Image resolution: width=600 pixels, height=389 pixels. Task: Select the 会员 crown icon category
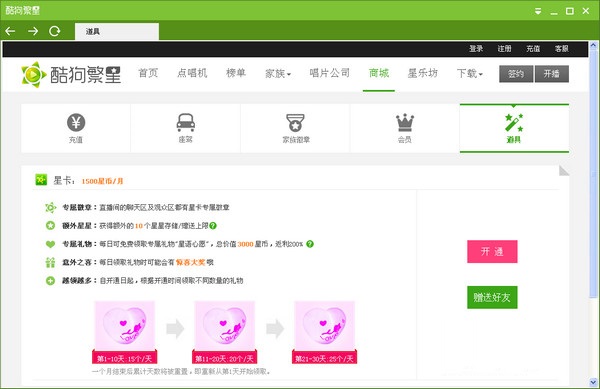coord(405,128)
